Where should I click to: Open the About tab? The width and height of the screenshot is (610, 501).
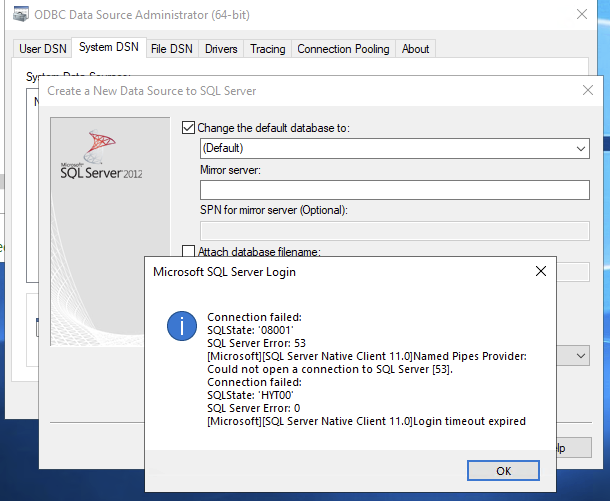click(415, 49)
